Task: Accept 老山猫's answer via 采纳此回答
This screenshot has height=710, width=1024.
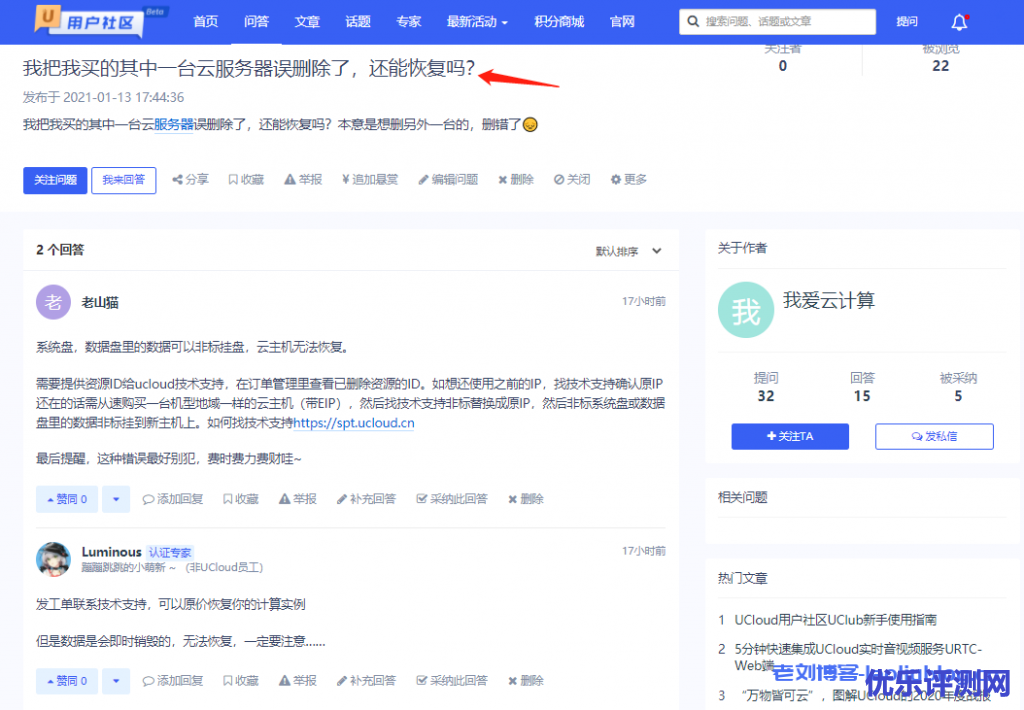Action: click(452, 499)
